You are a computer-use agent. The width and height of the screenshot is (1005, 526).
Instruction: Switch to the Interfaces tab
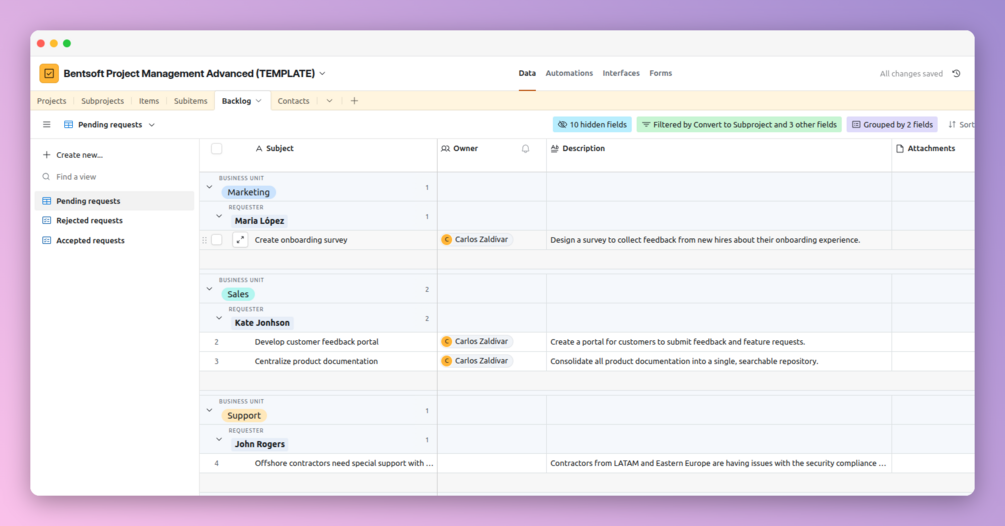point(621,73)
